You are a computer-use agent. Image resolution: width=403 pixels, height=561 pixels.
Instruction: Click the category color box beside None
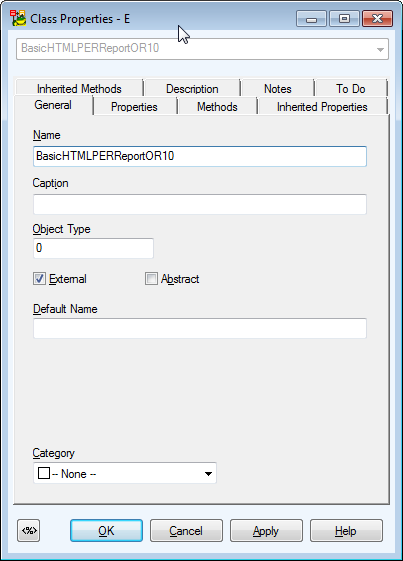click(44, 473)
